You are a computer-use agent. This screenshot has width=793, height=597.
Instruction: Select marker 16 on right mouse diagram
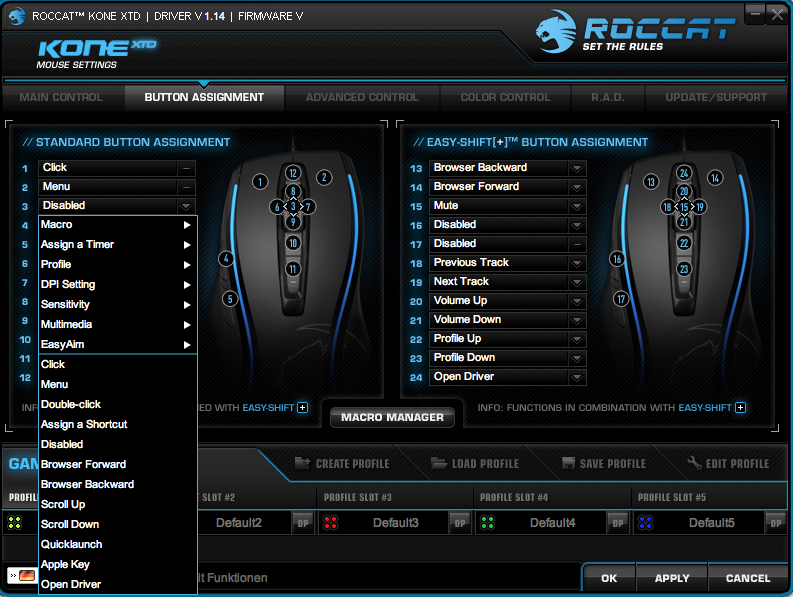coord(617,259)
